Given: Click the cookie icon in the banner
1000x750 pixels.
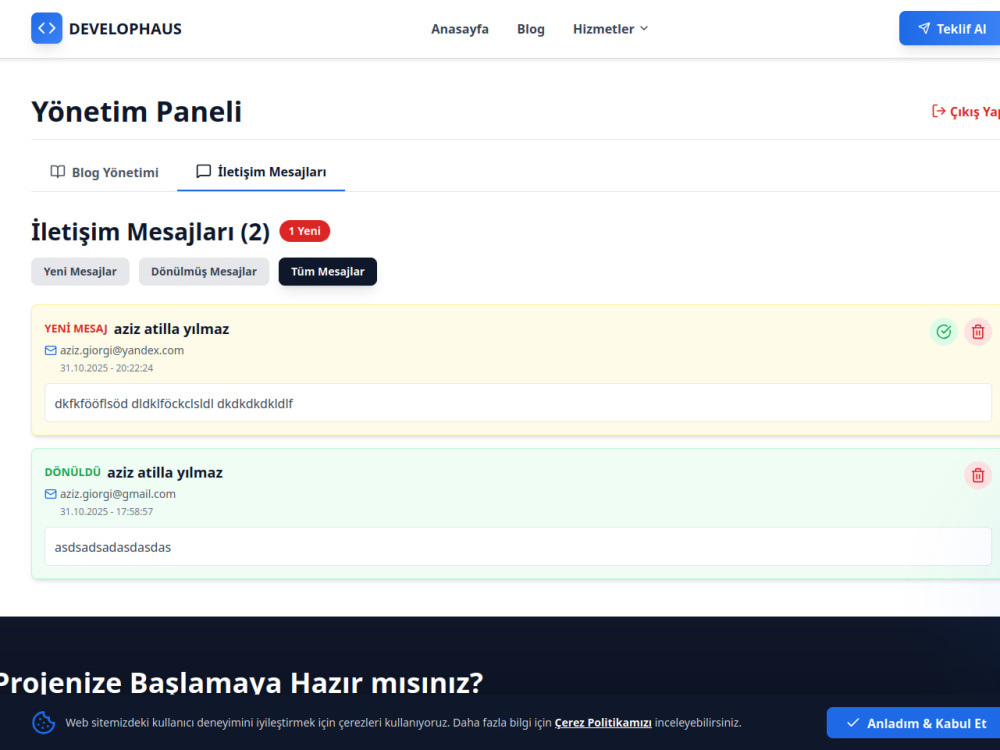Looking at the screenshot, I should pyautogui.click(x=43, y=723).
